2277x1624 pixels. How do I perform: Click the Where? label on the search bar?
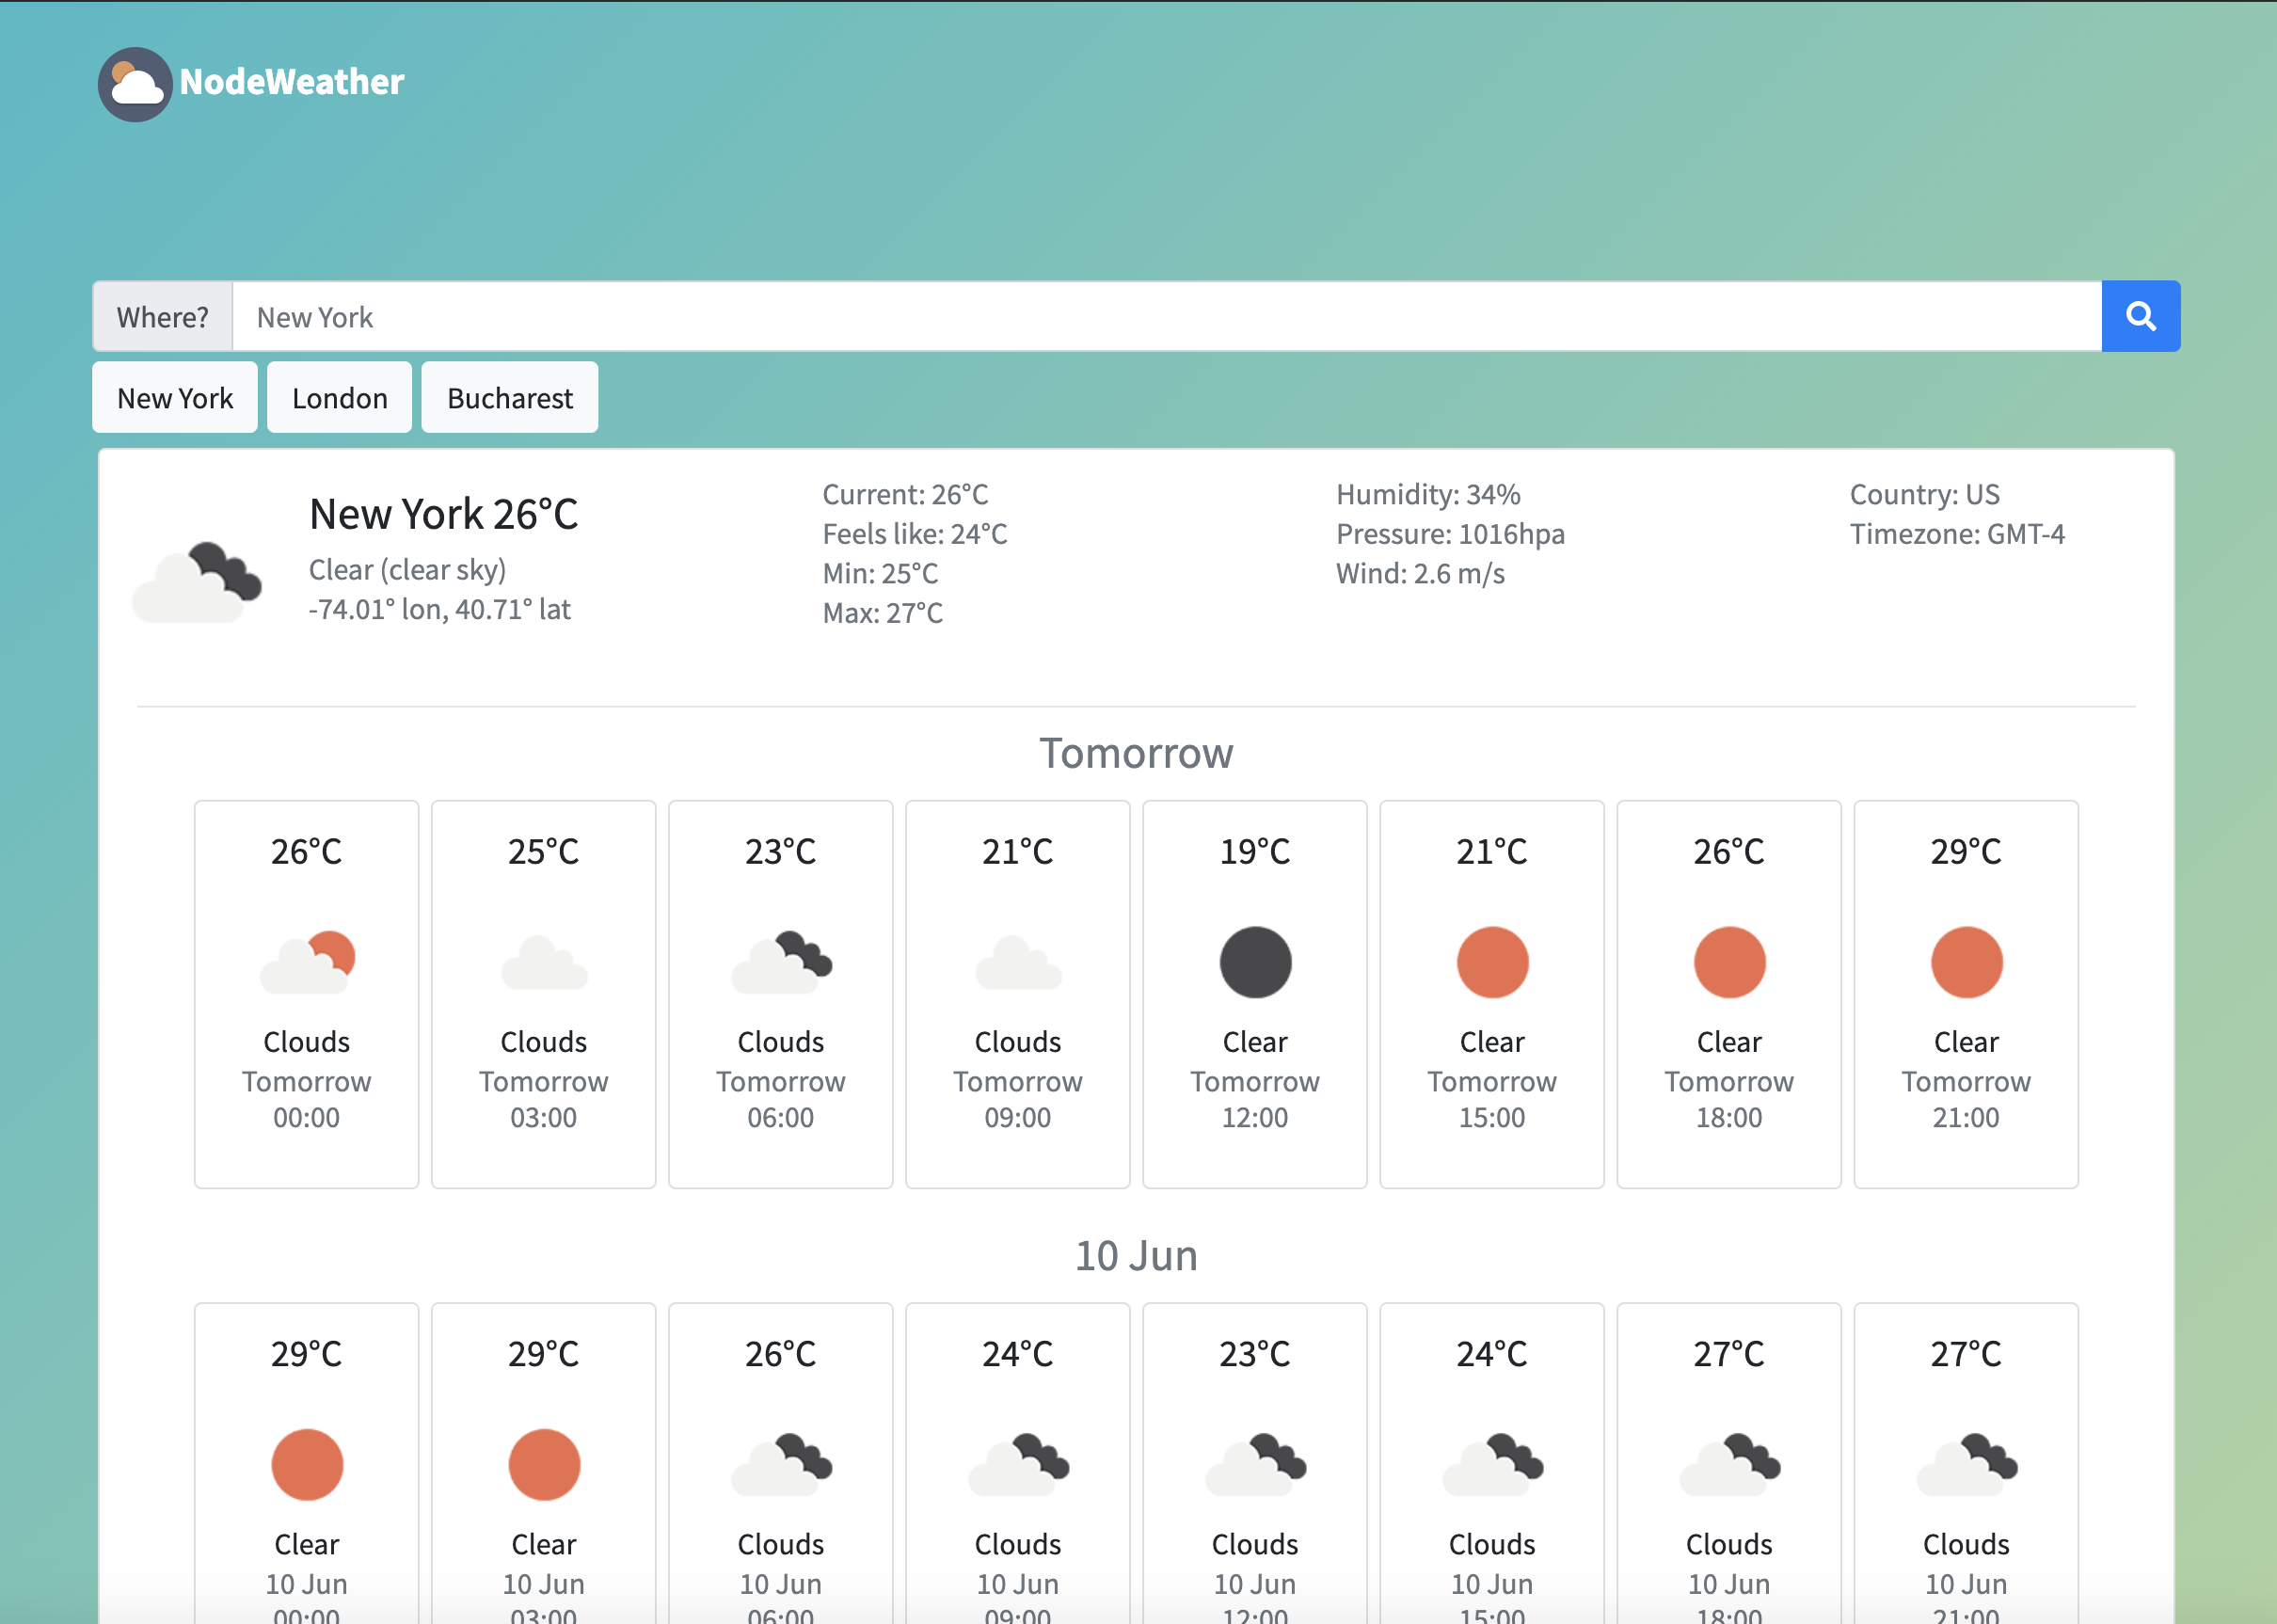point(162,316)
